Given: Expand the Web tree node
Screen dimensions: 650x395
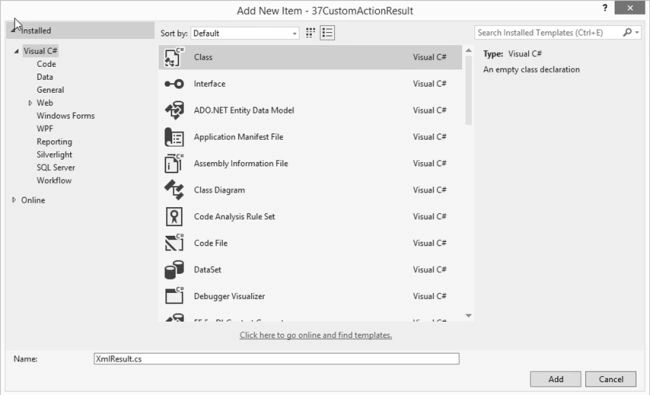Looking at the screenshot, I should [30, 103].
